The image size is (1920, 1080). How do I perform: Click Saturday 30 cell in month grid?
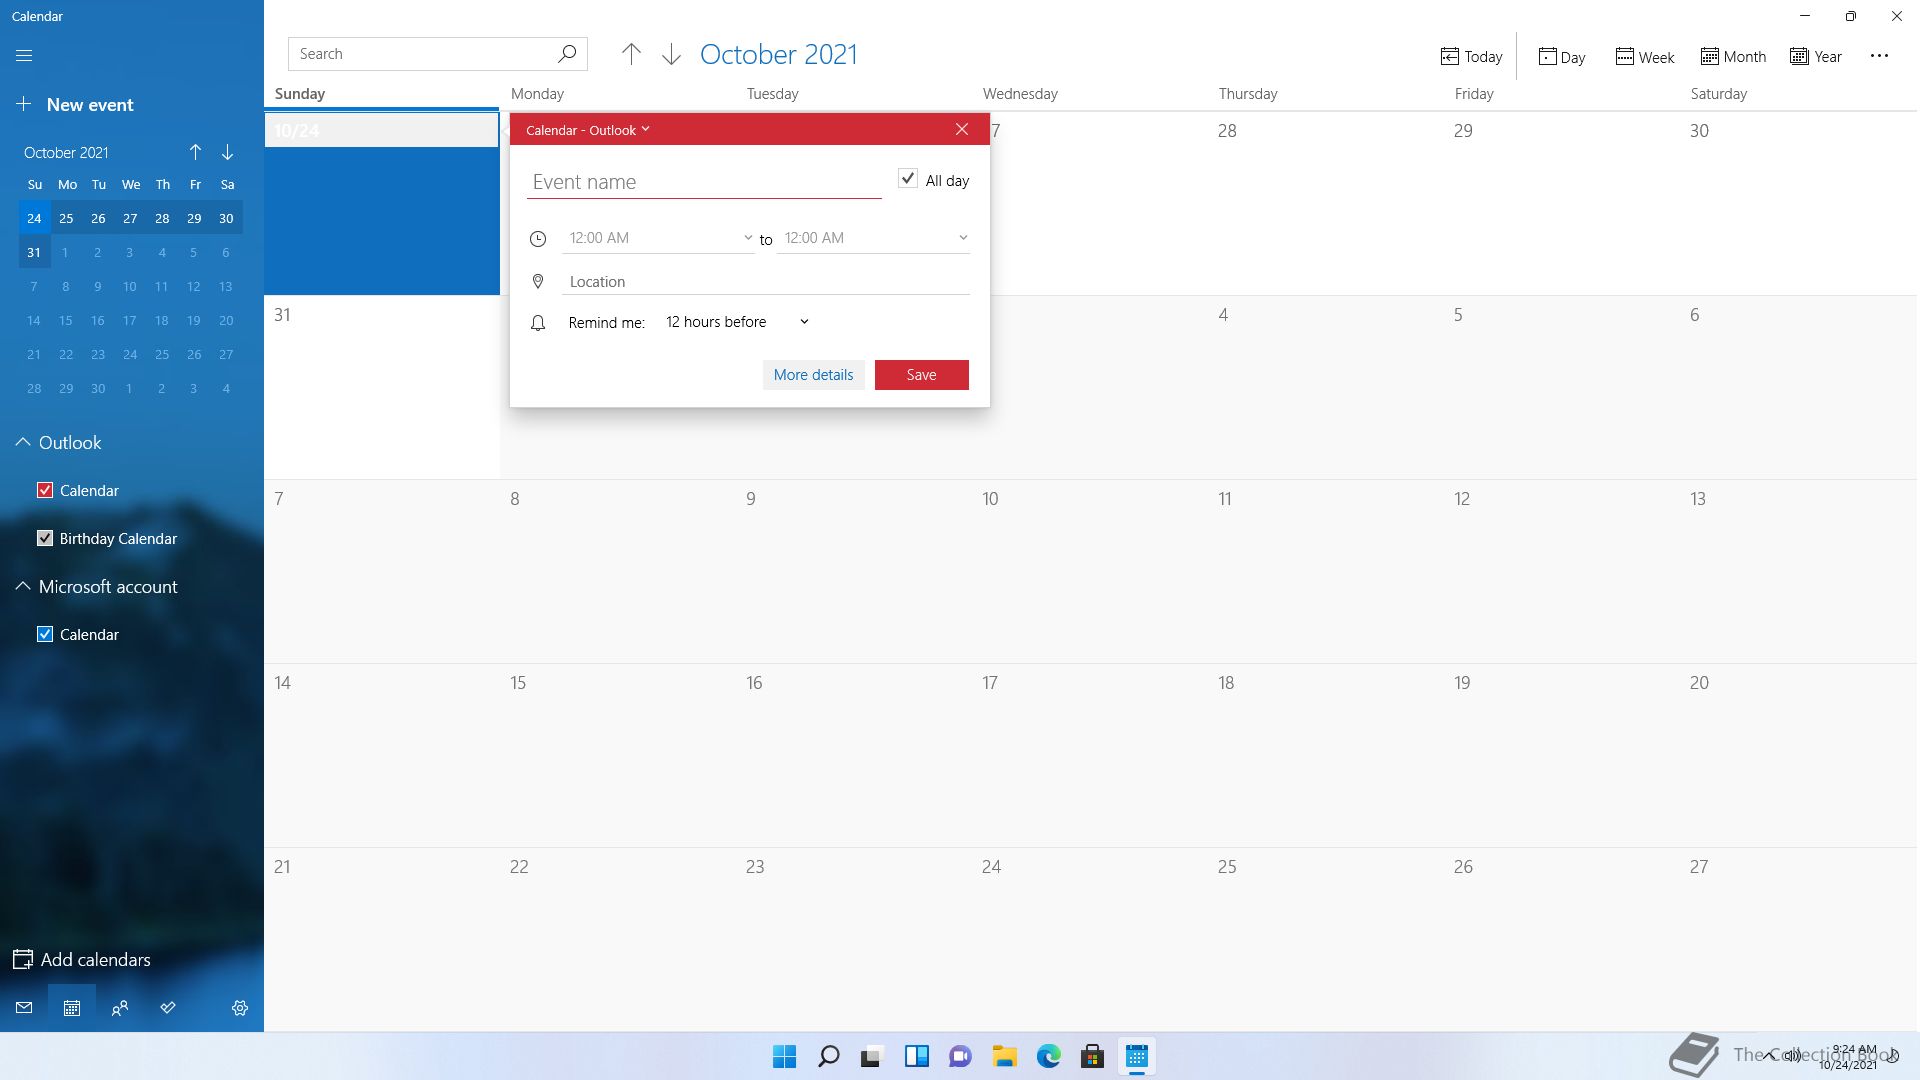coord(1799,203)
